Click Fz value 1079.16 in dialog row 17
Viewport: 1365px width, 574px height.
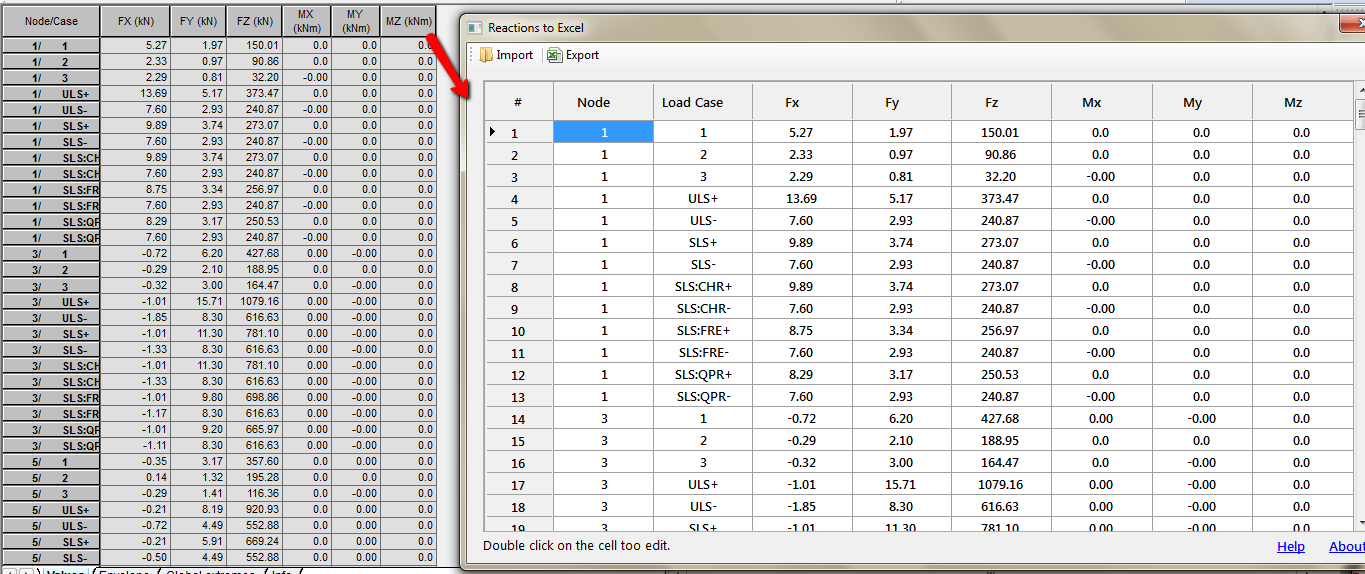(x=1001, y=484)
